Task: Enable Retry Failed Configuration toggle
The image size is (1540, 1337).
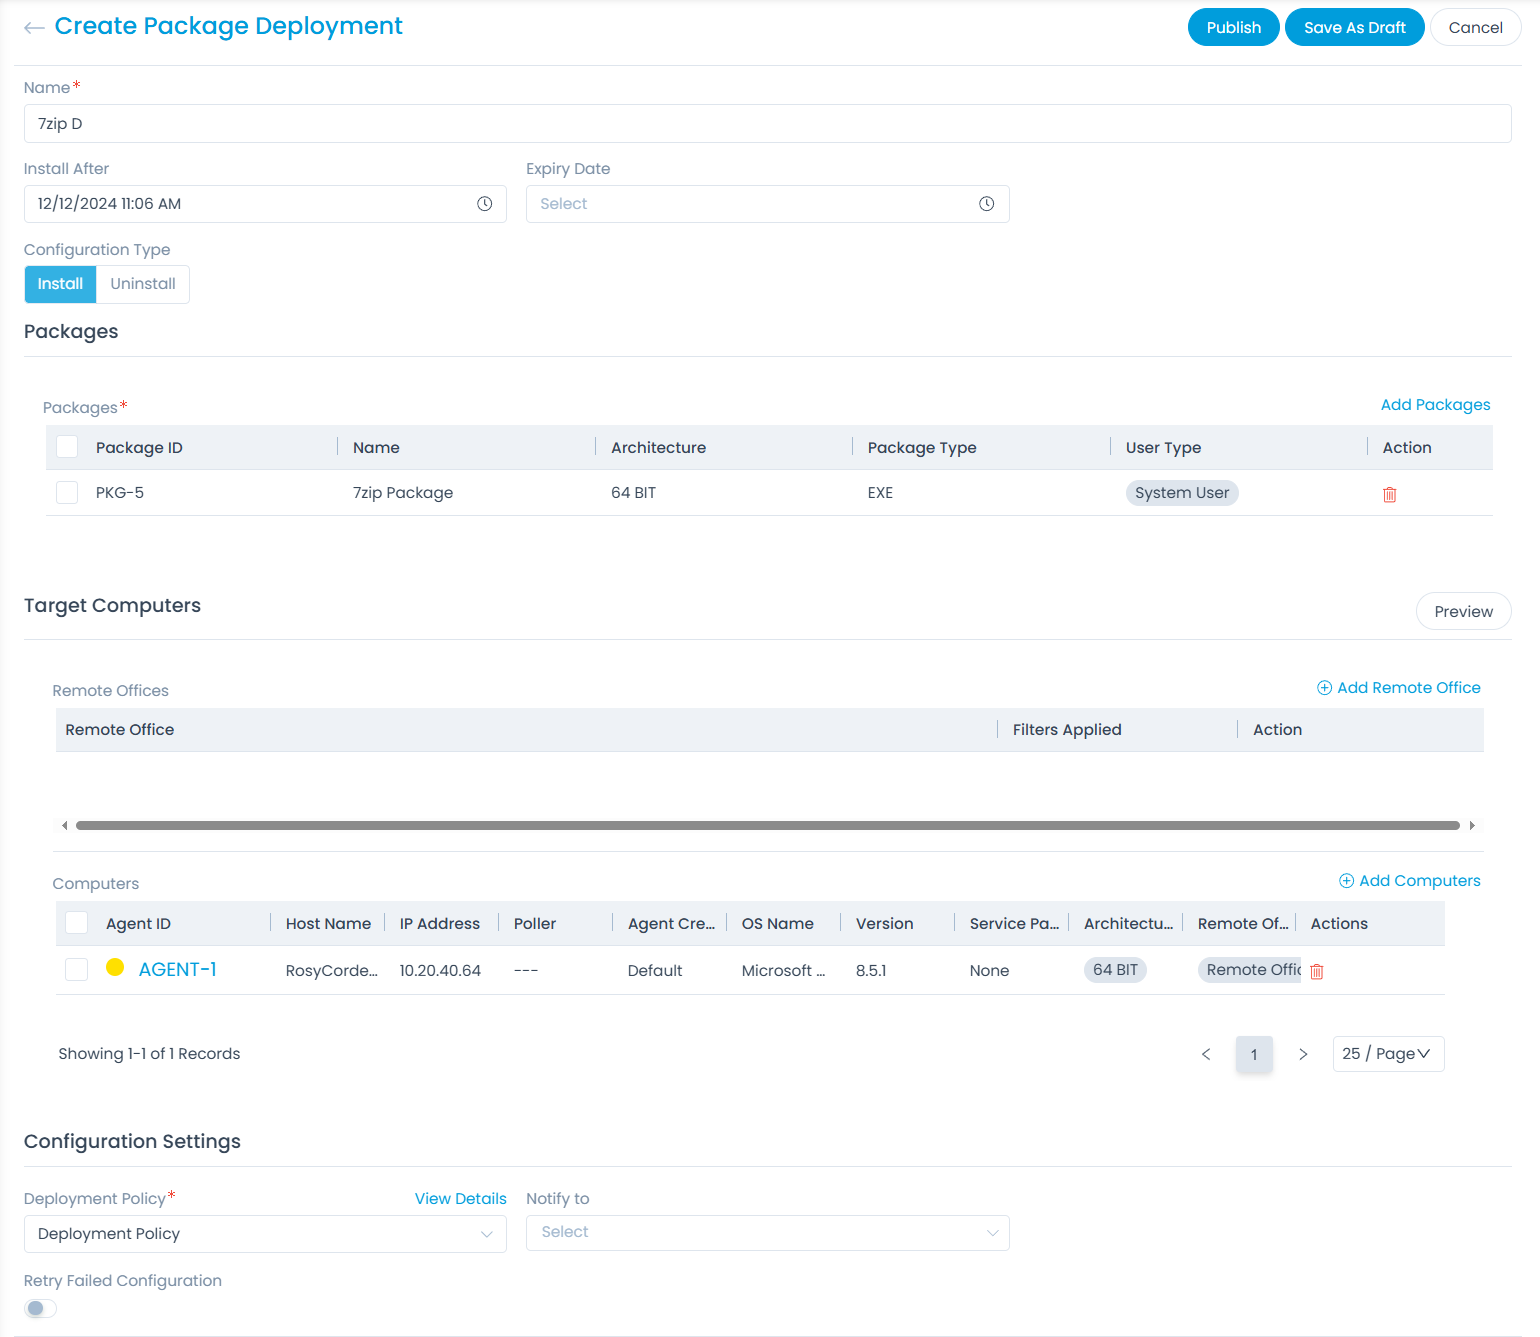Action: 41,1308
